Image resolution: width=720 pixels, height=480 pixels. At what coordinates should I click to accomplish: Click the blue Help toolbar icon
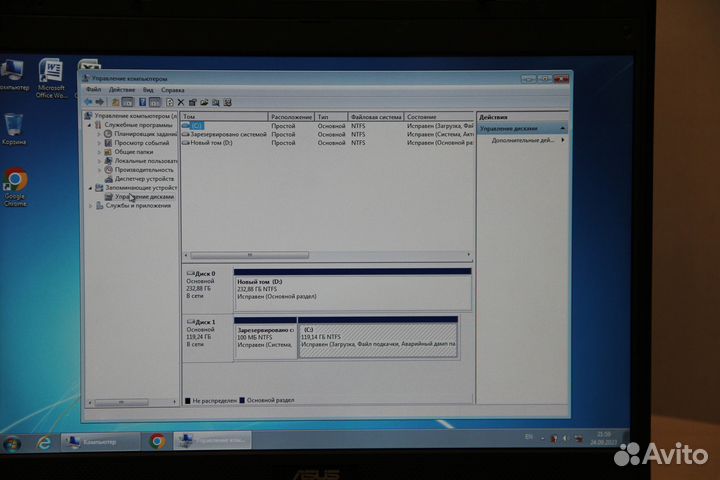tap(142, 102)
